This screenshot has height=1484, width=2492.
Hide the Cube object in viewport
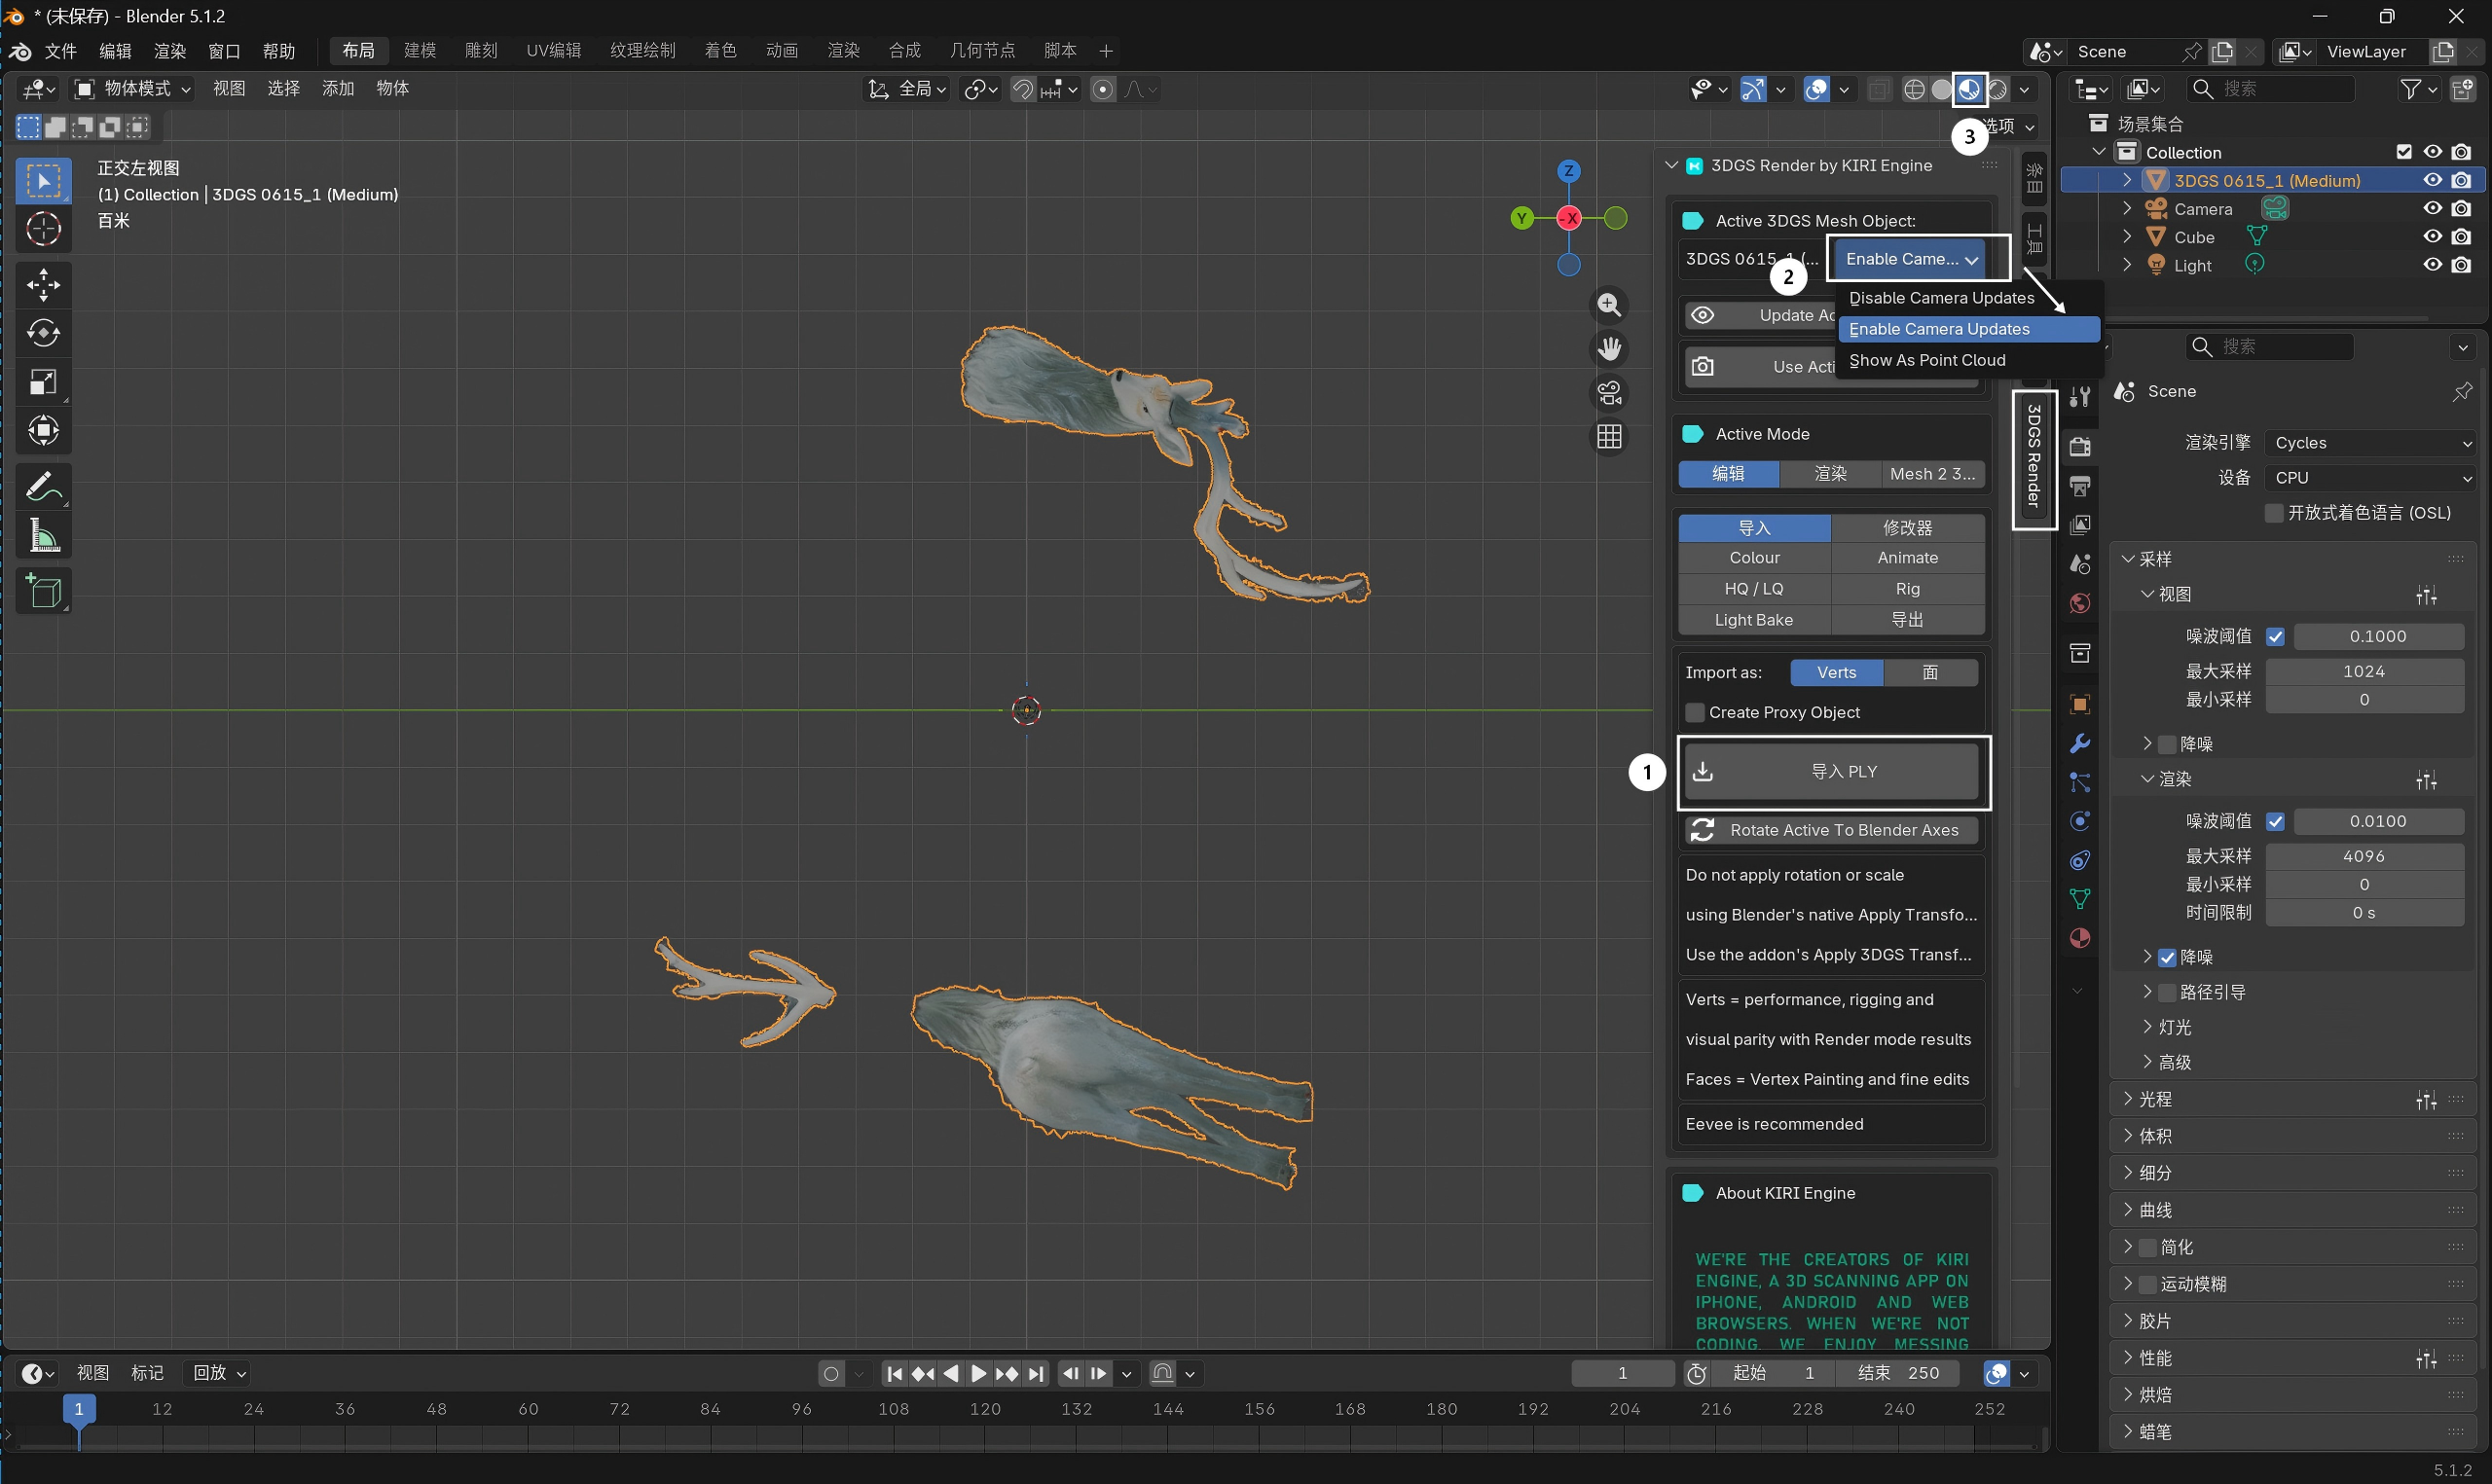[2432, 237]
